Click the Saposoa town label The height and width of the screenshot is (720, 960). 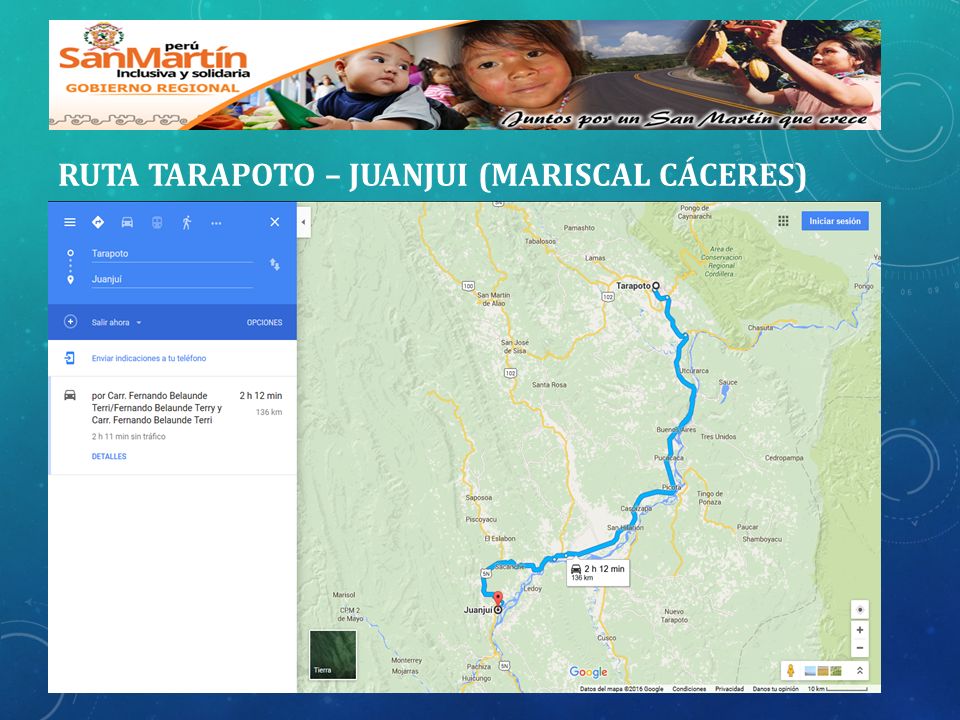click(x=479, y=498)
